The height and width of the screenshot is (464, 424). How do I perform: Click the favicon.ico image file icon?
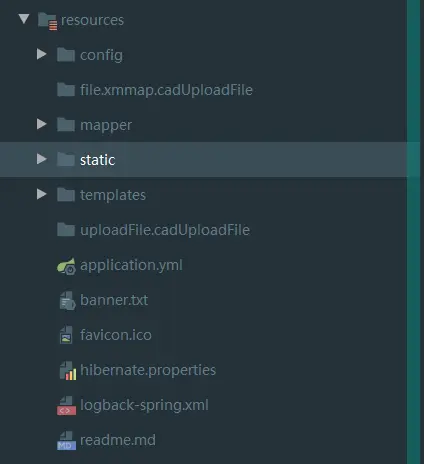click(x=66, y=335)
